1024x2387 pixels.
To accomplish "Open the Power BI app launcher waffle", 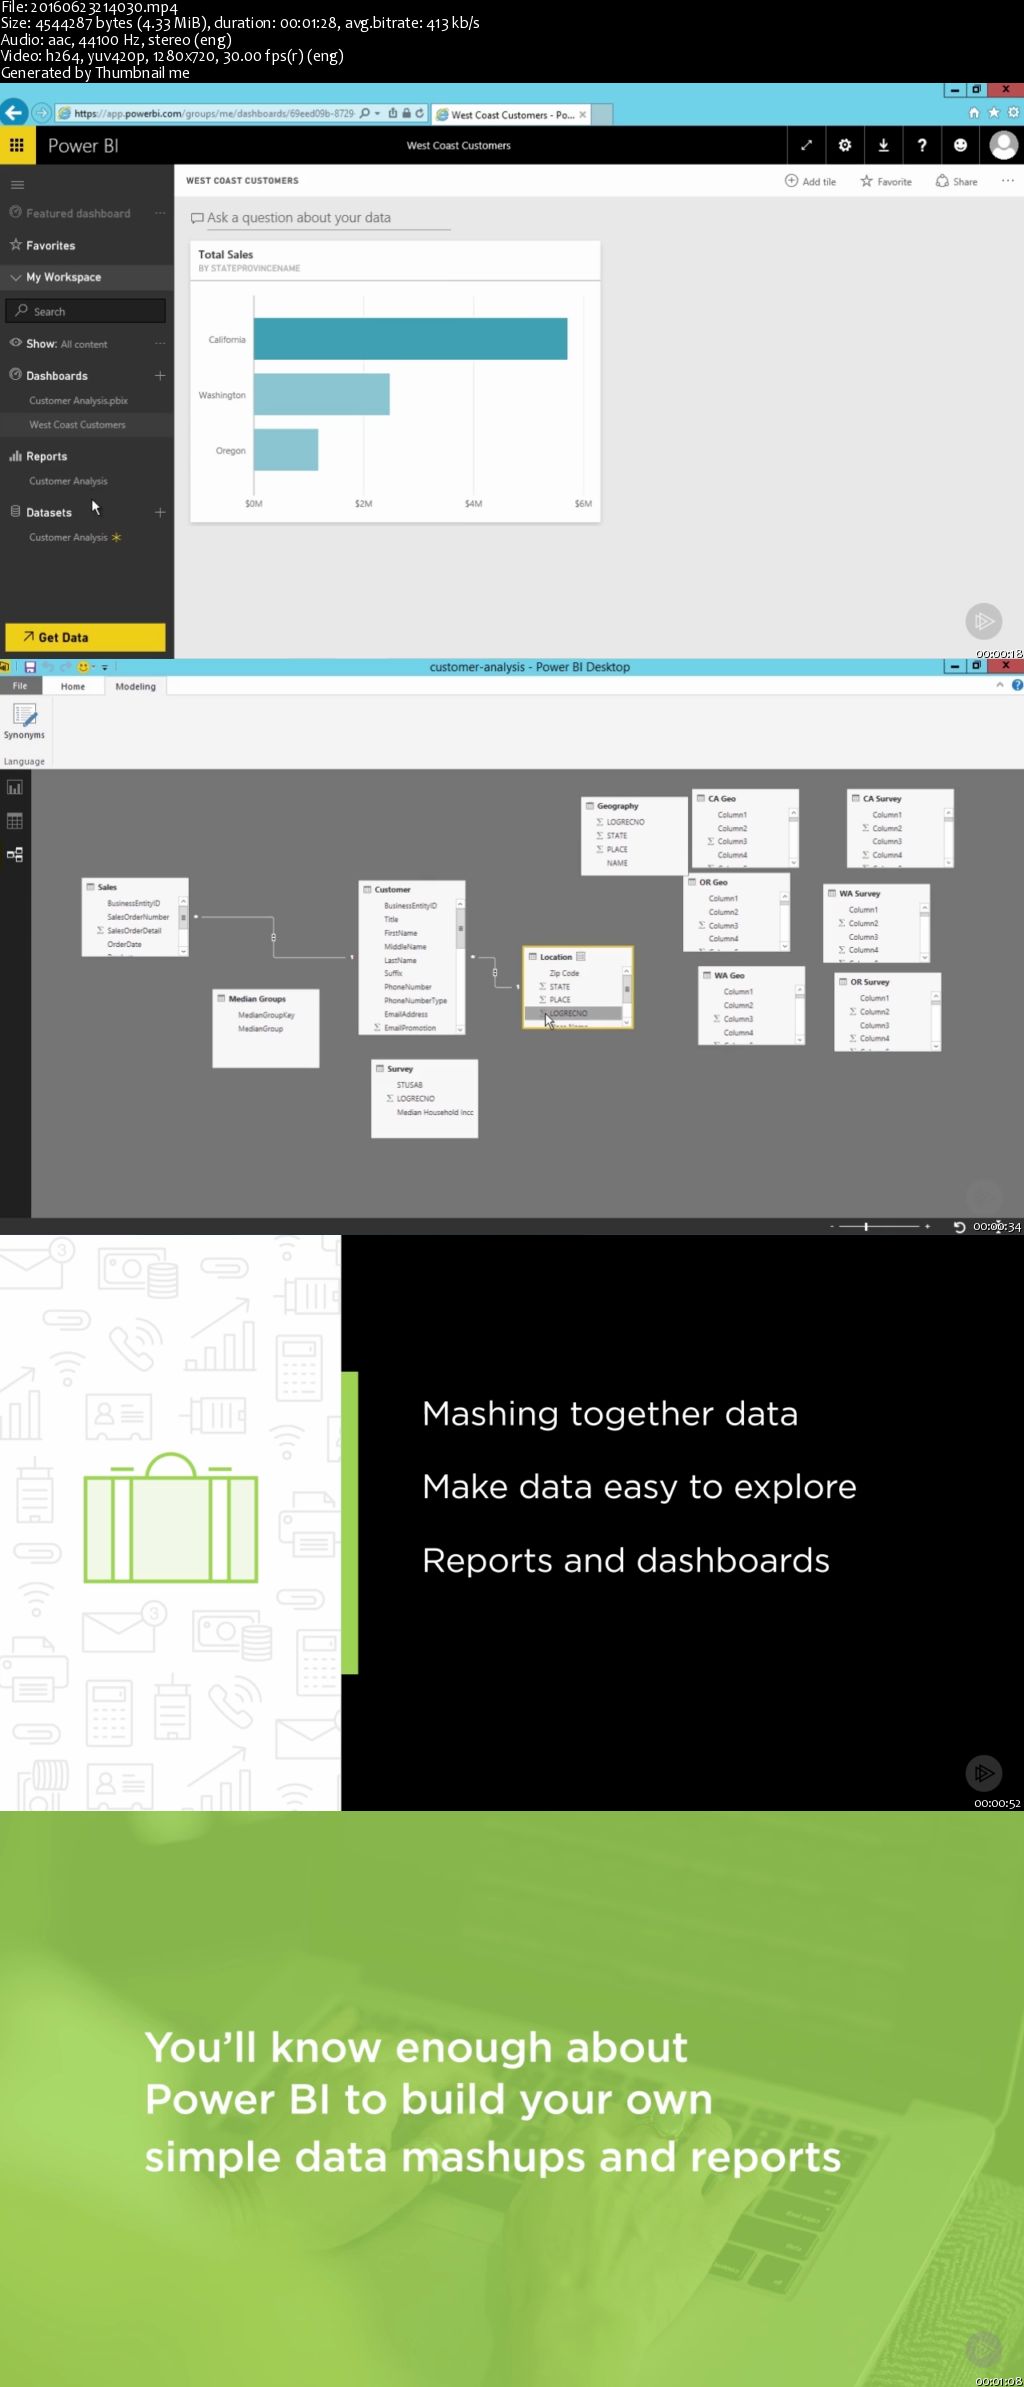I will (x=17, y=145).
